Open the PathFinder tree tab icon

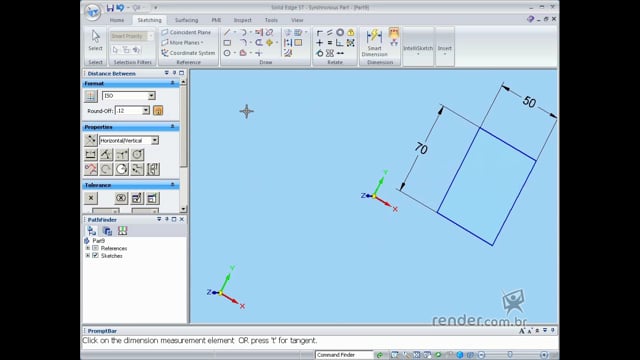(x=92, y=231)
